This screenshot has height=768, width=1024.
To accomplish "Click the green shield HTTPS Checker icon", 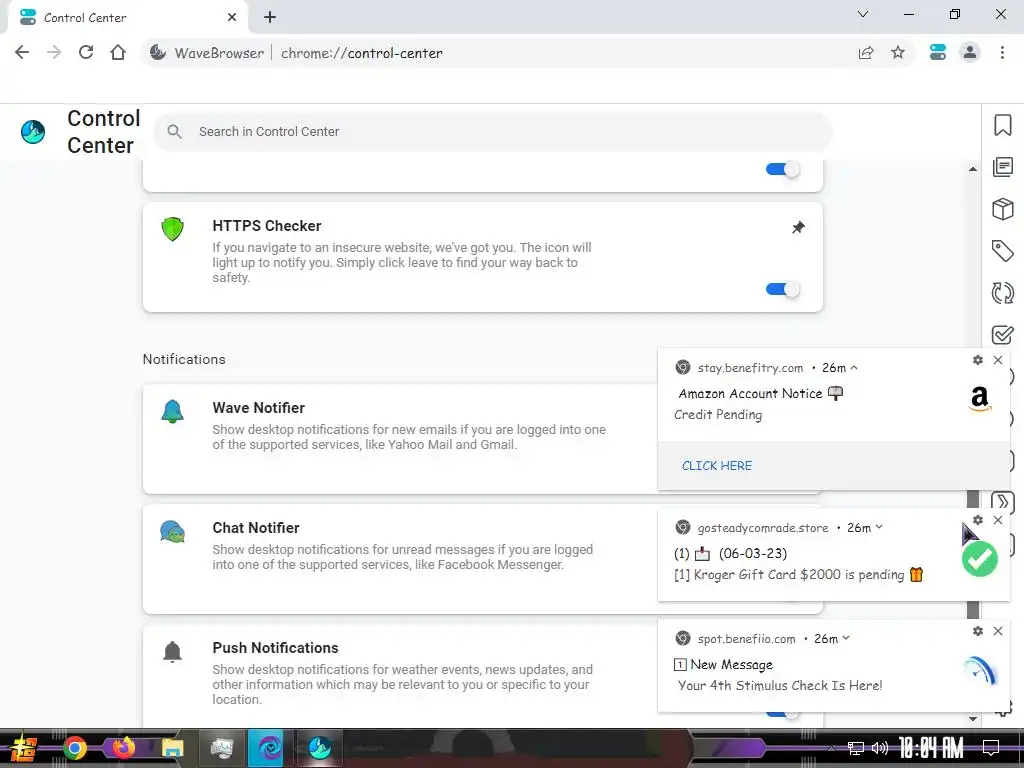I will click(x=172, y=229).
